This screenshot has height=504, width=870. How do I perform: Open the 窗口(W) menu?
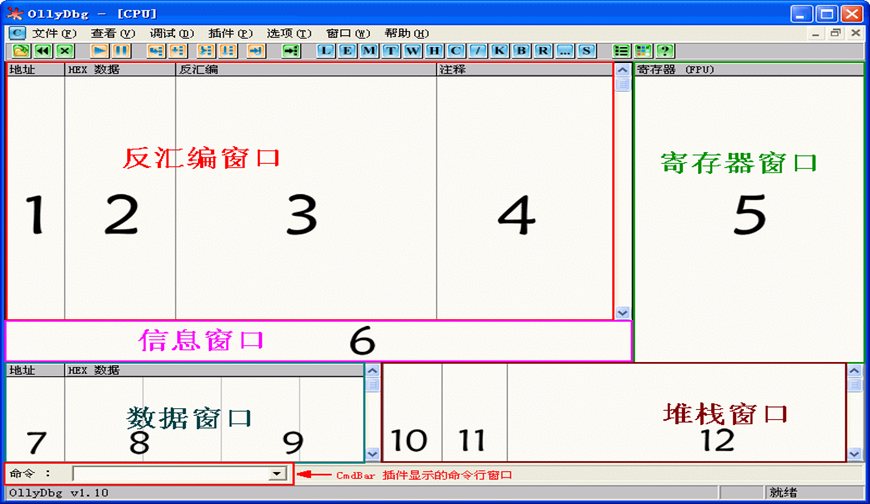(348, 33)
